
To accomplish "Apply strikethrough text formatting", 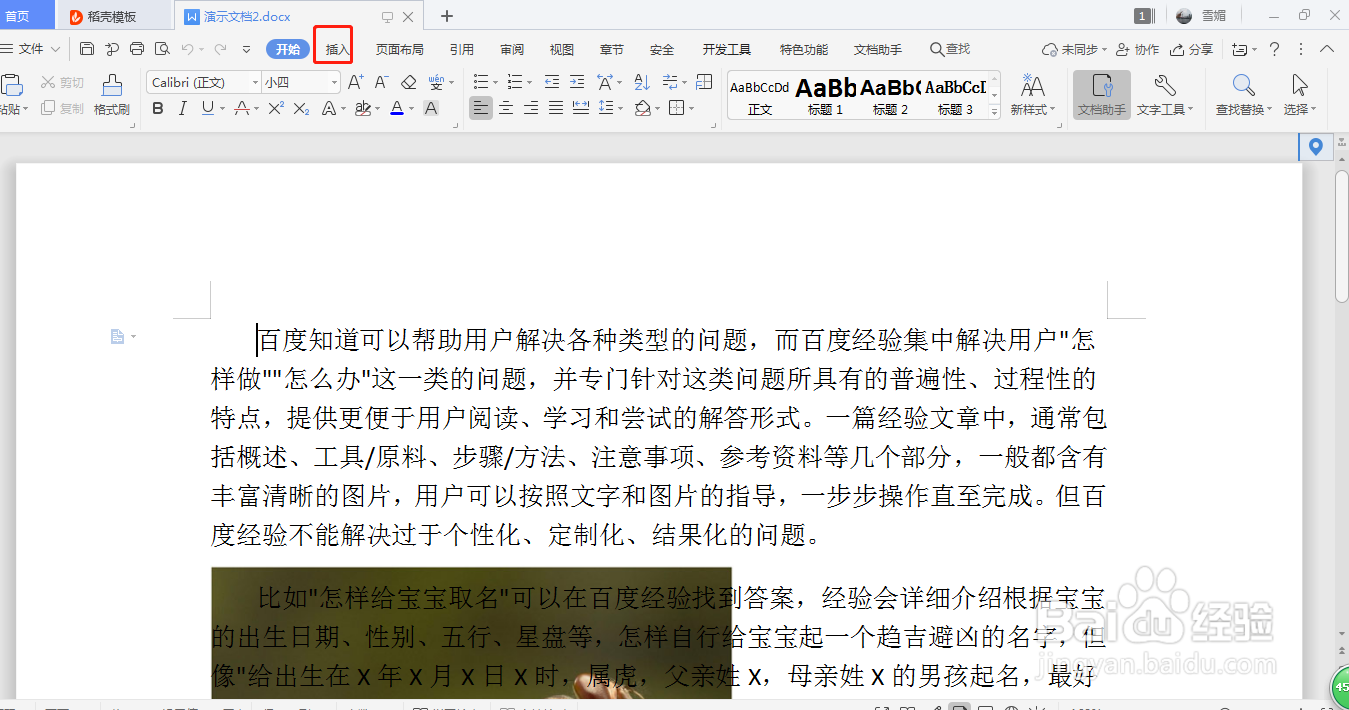I will point(241,108).
